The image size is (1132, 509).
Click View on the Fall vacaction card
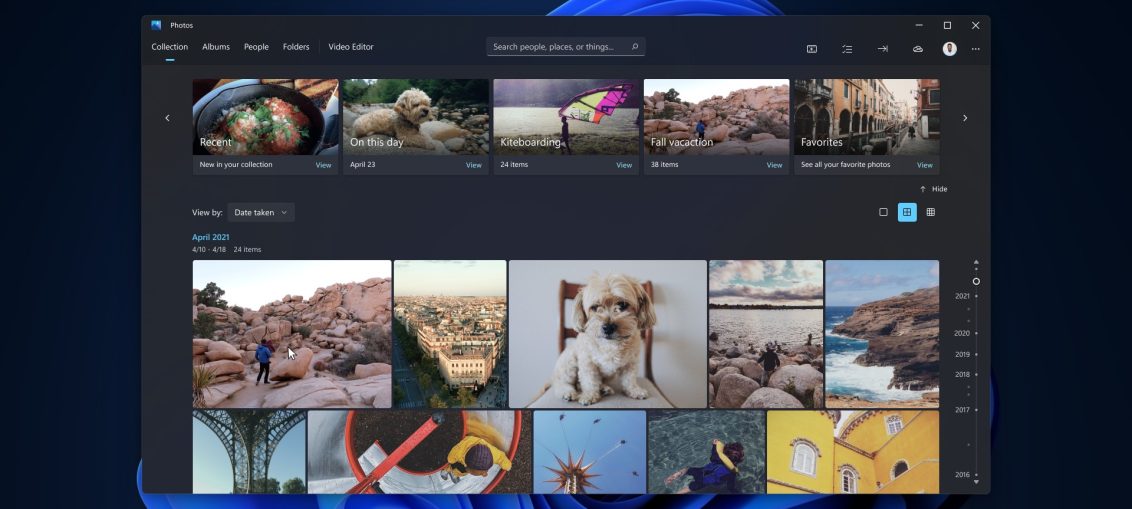(x=774, y=165)
